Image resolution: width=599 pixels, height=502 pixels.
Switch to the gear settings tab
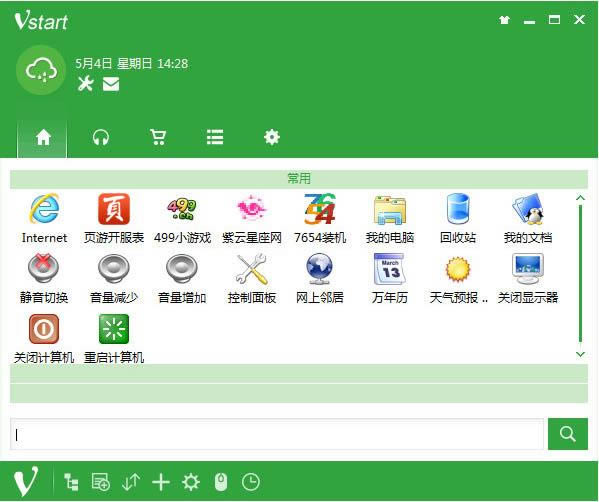pyautogui.click(x=272, y=137)
